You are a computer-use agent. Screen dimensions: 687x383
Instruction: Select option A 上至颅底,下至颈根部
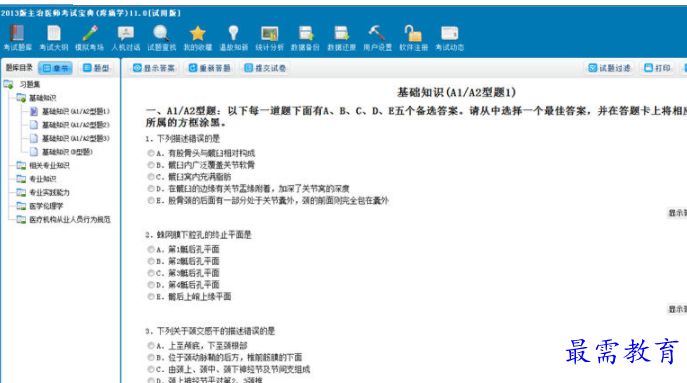pyautogui.click(x=151, y=346)
